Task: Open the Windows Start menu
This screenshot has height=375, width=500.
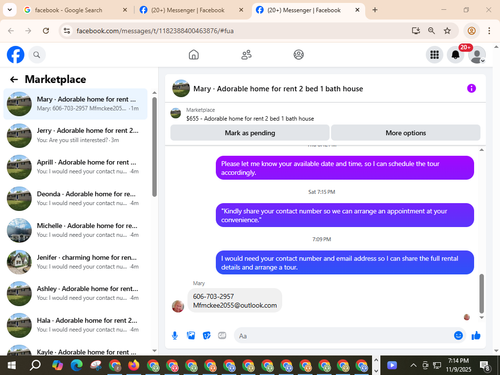Action: [x=11, y=366]
